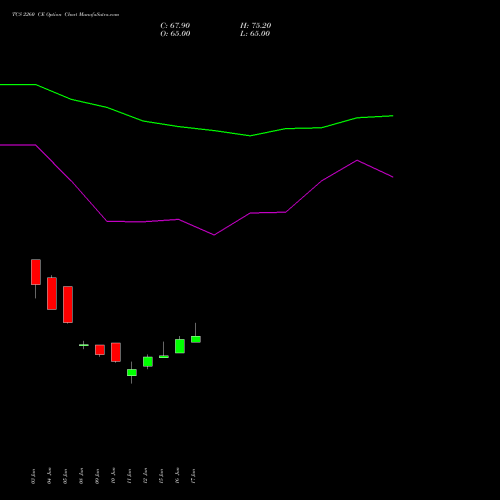Select the thin green candle for 15 Jun
The image size is (500, 500).
[164, 356]
